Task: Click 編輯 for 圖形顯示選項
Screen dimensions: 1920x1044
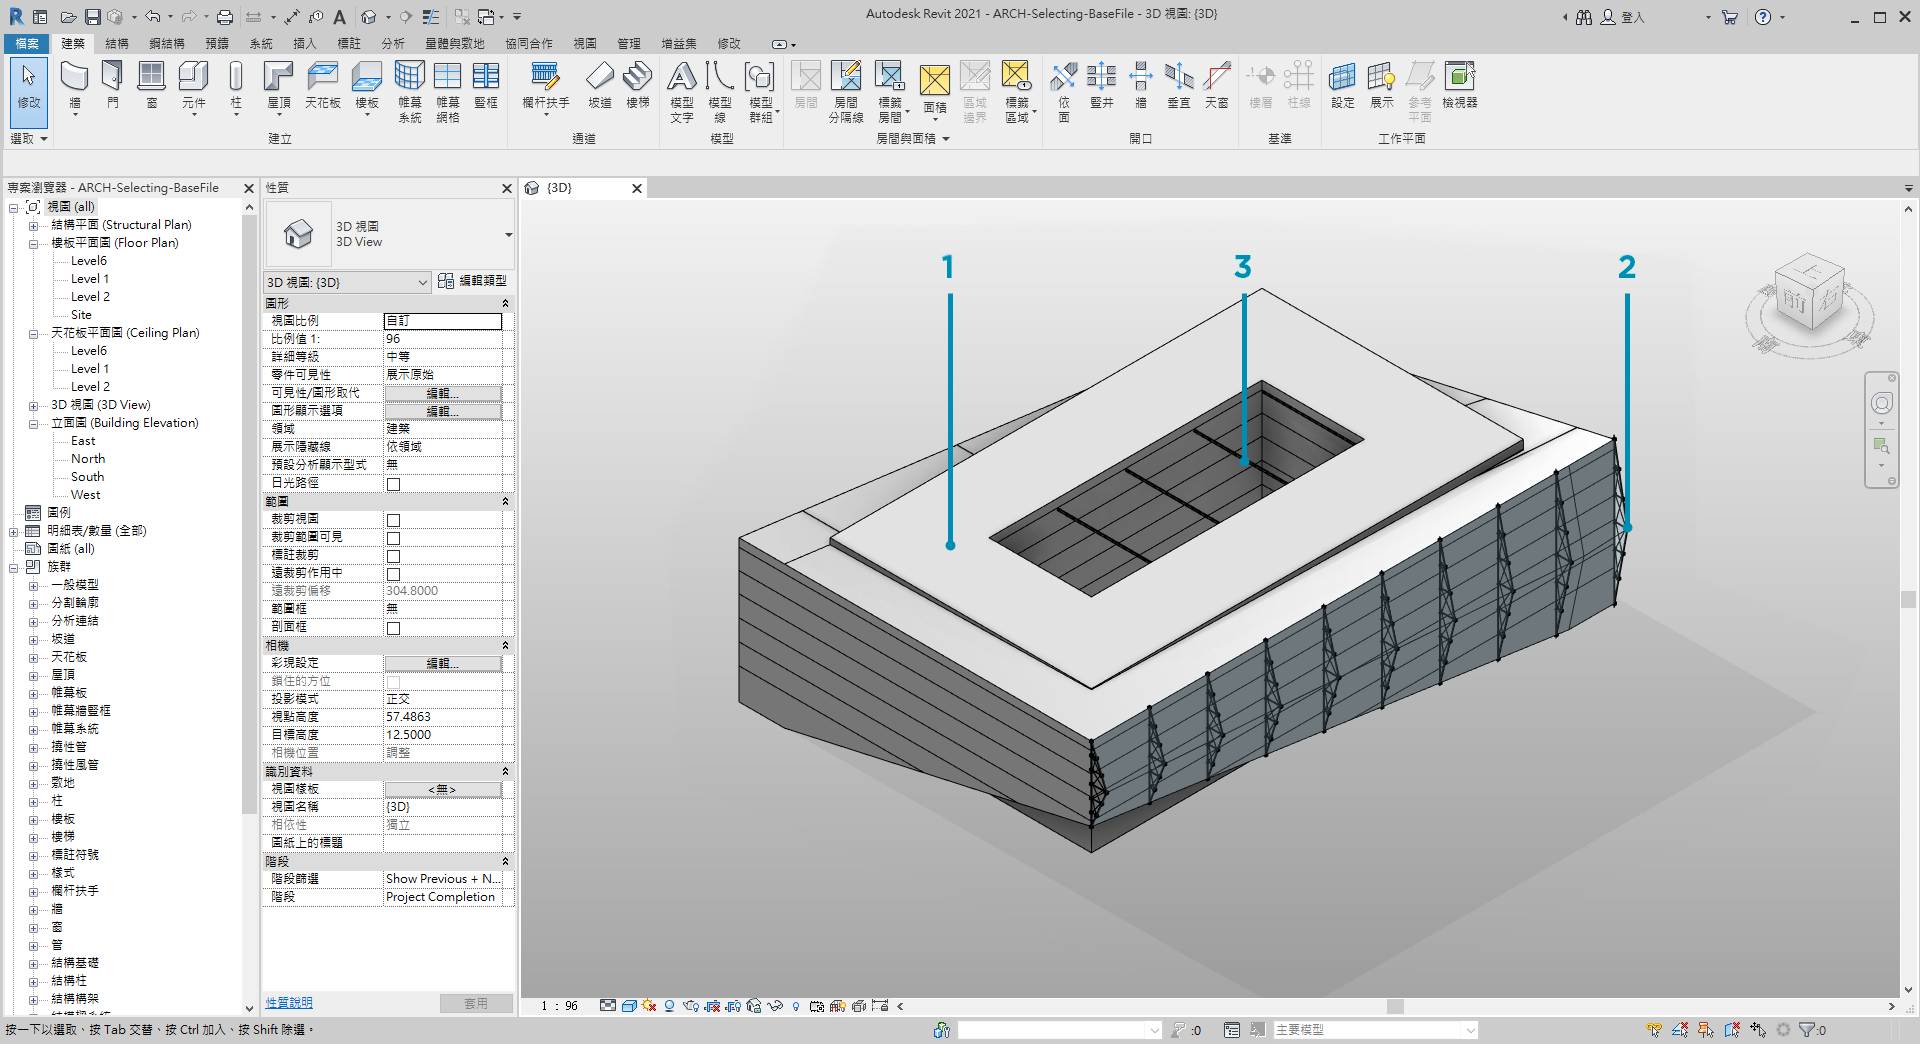Action: point(443,411)
